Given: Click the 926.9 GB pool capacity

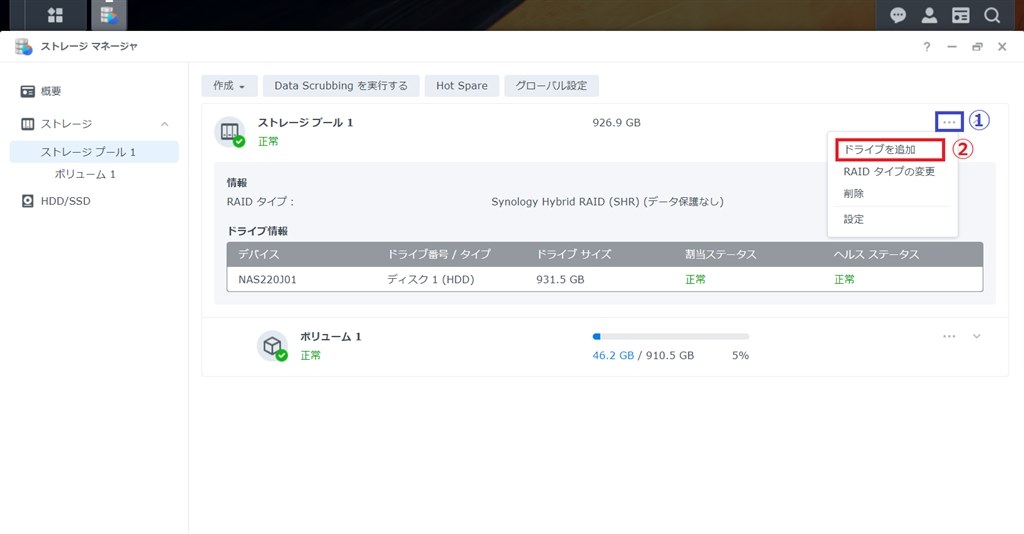Looking at the screenshot, I should click(616, 123).
